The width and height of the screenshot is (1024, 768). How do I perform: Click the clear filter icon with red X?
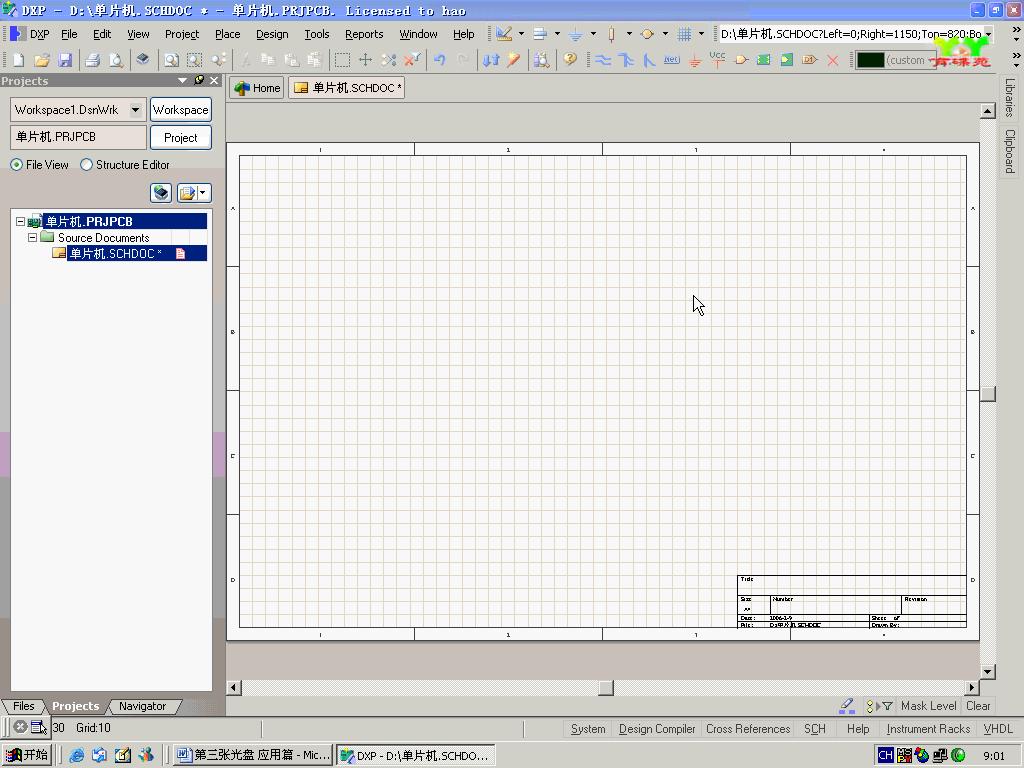click(412, 60)
